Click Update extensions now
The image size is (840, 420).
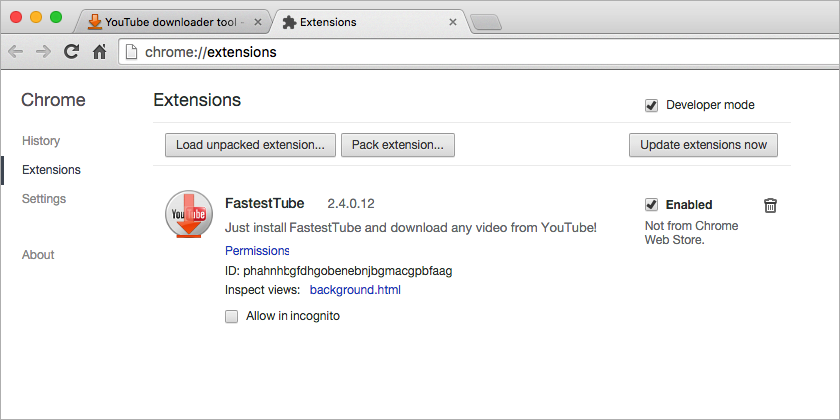(x=703, y=145)
